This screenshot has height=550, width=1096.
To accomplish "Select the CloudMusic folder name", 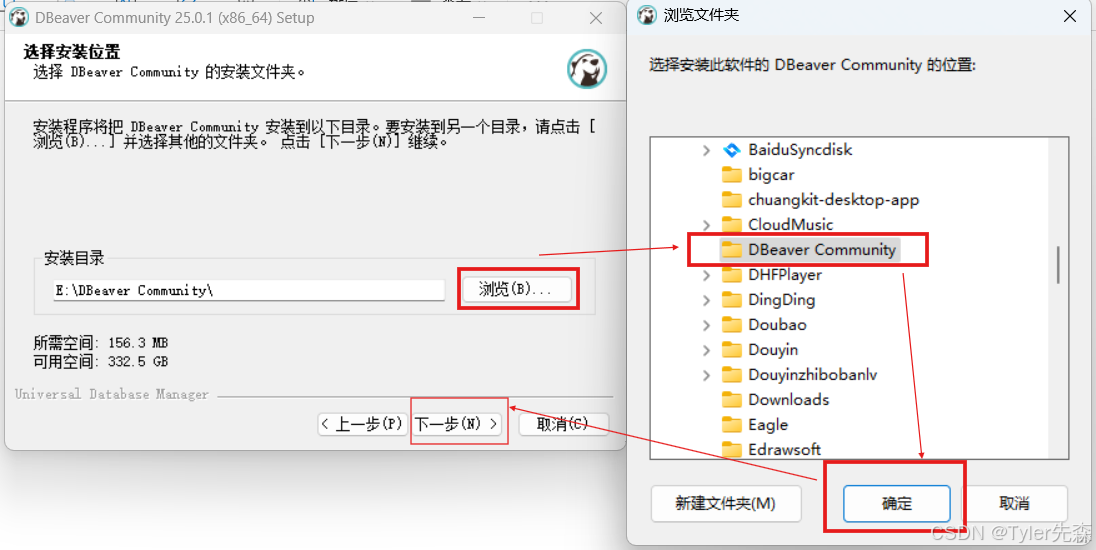I will [x=791, y=224].
